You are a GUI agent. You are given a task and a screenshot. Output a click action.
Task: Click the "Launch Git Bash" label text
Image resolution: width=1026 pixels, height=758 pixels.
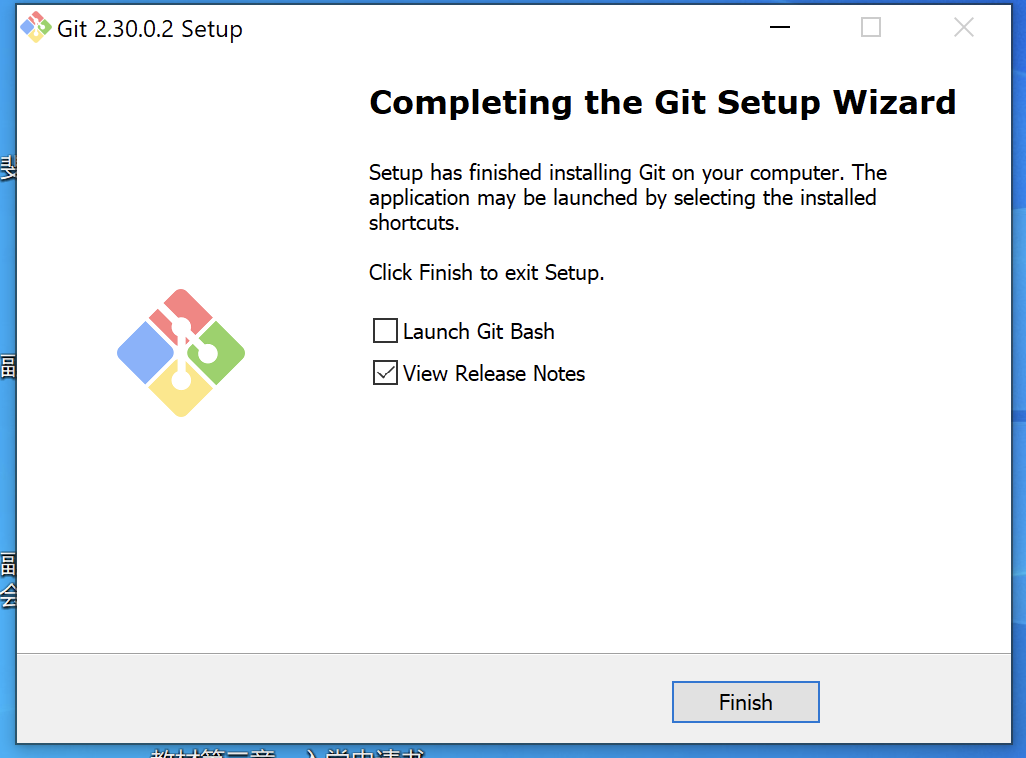478,331
